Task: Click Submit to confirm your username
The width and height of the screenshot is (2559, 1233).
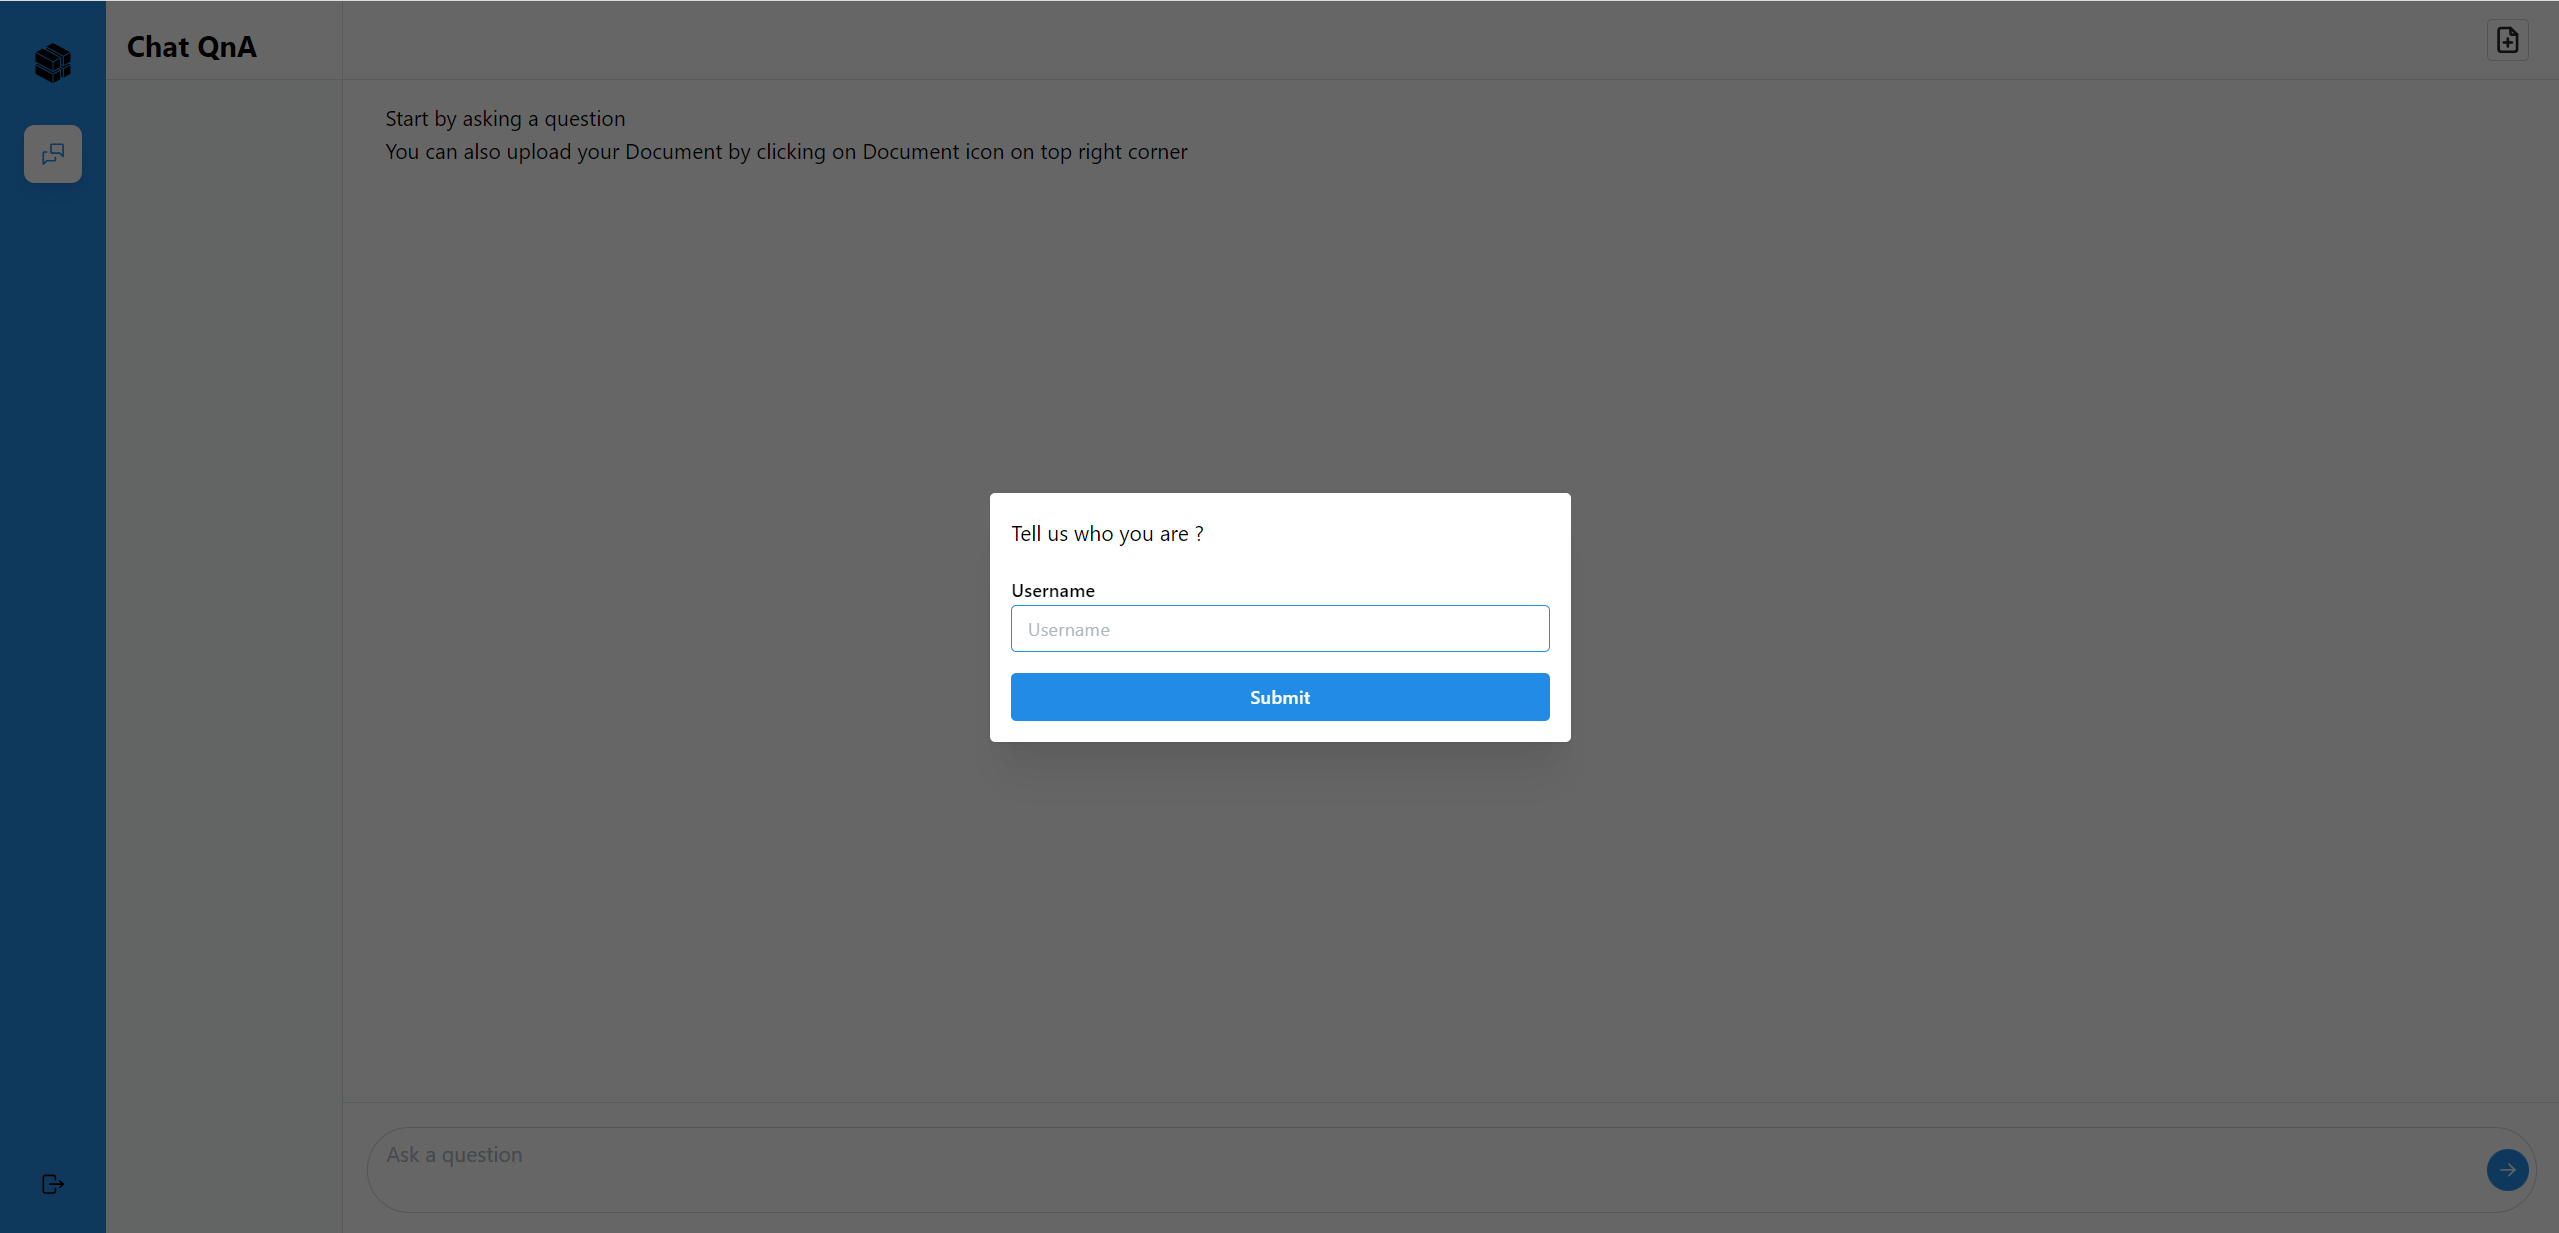Action: click(x=1280, y=697)
